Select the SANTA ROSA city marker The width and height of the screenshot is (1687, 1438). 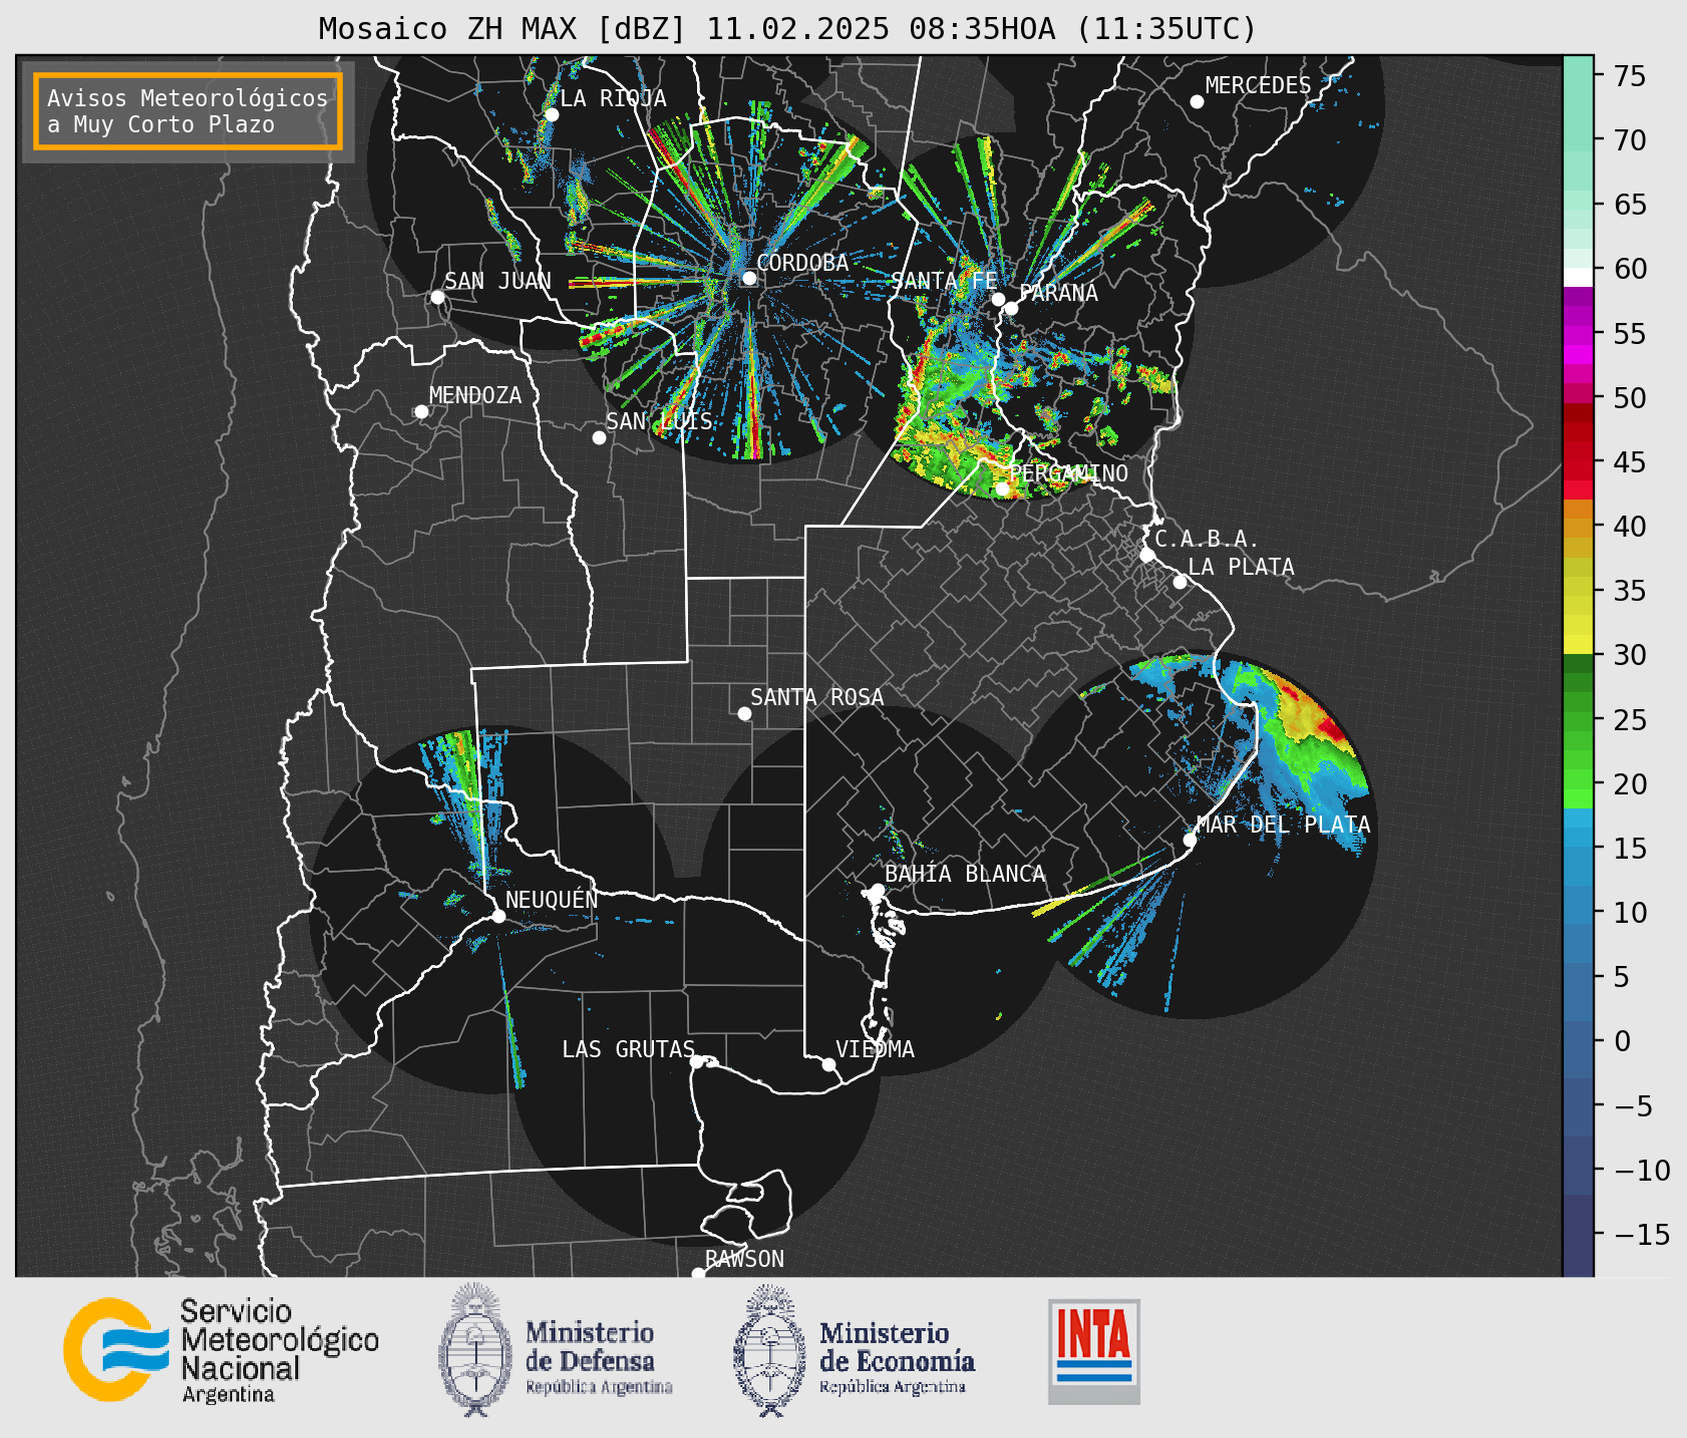[x=744, y=714]
